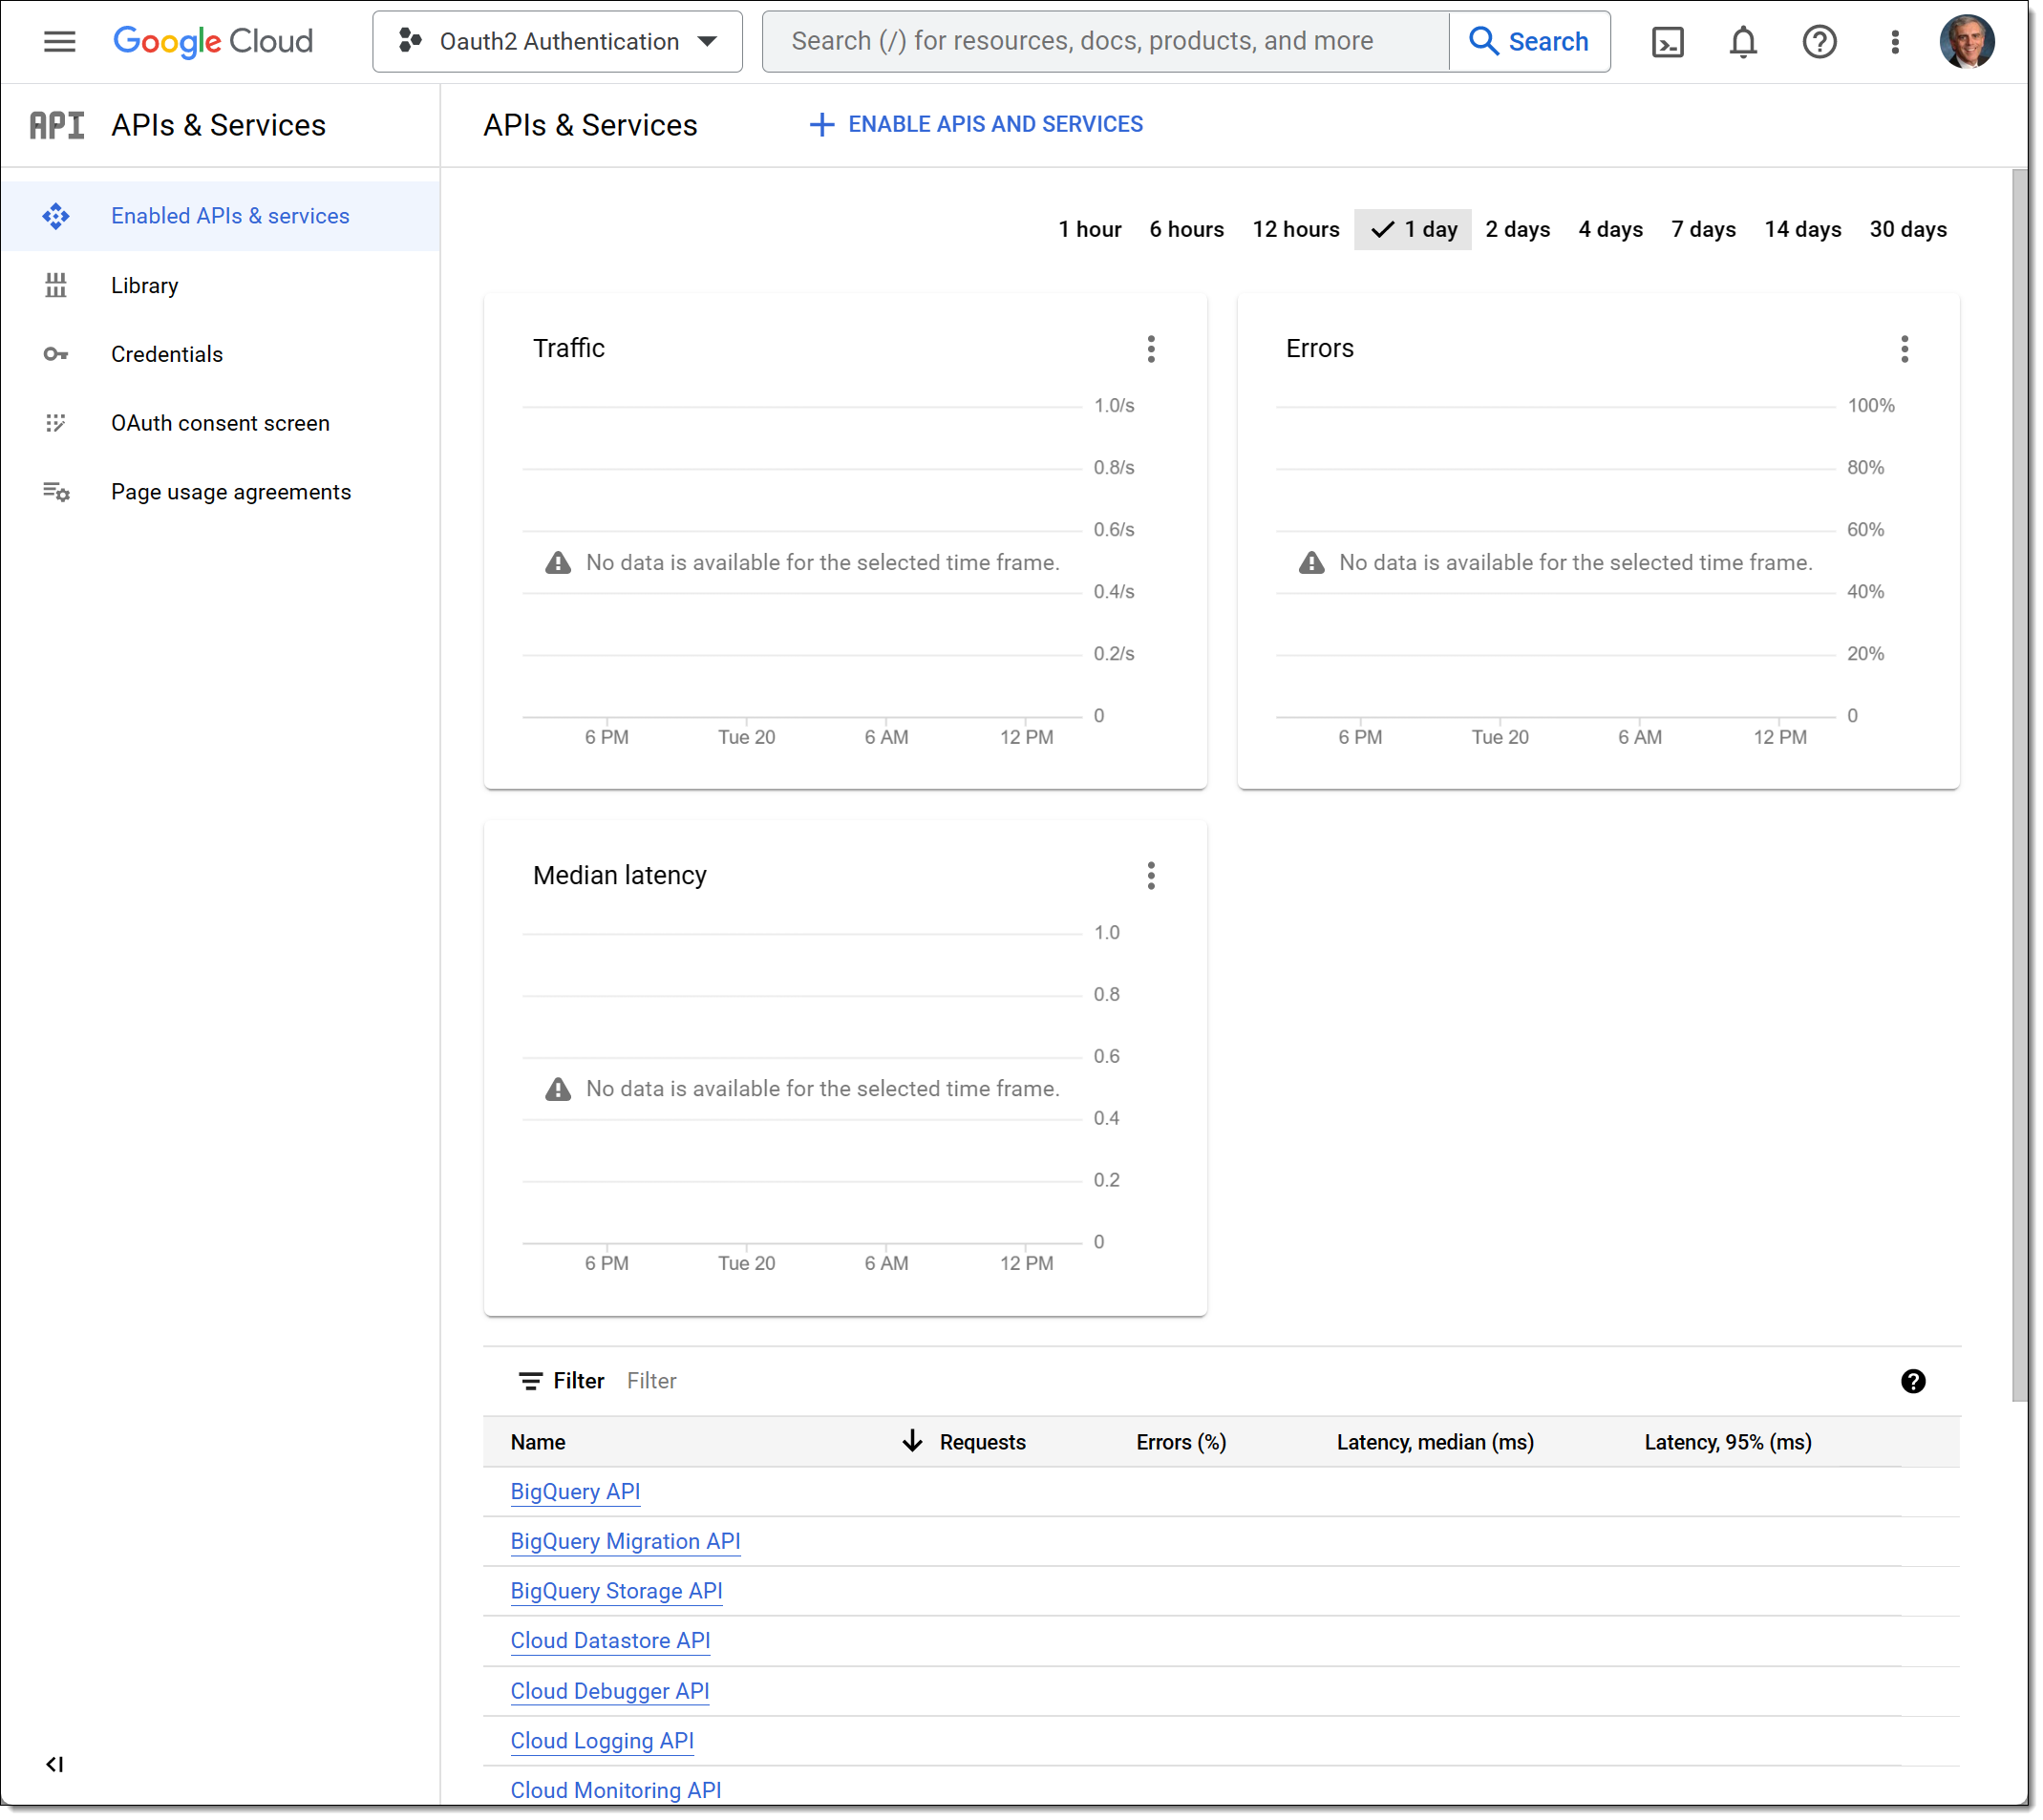
Task: Click the OAuth consent screen icon
Action: (56, 423)
